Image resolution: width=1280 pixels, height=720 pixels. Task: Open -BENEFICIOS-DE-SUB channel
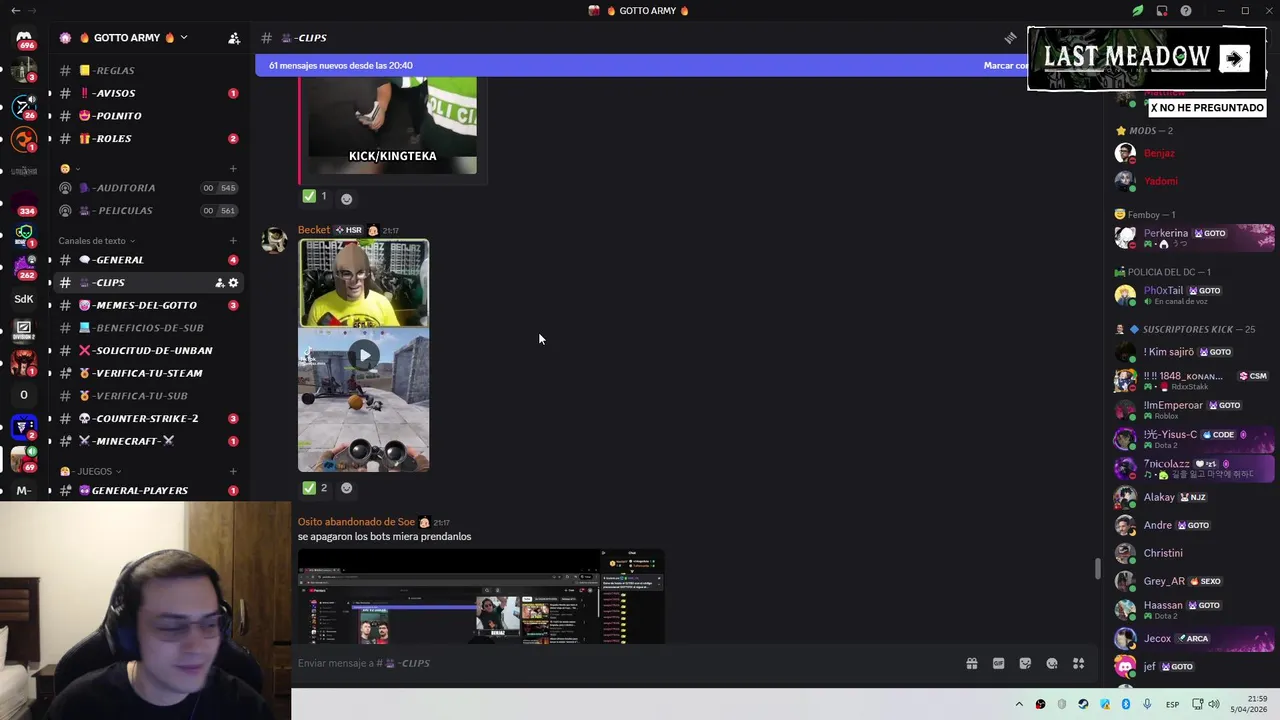[149, 328]
